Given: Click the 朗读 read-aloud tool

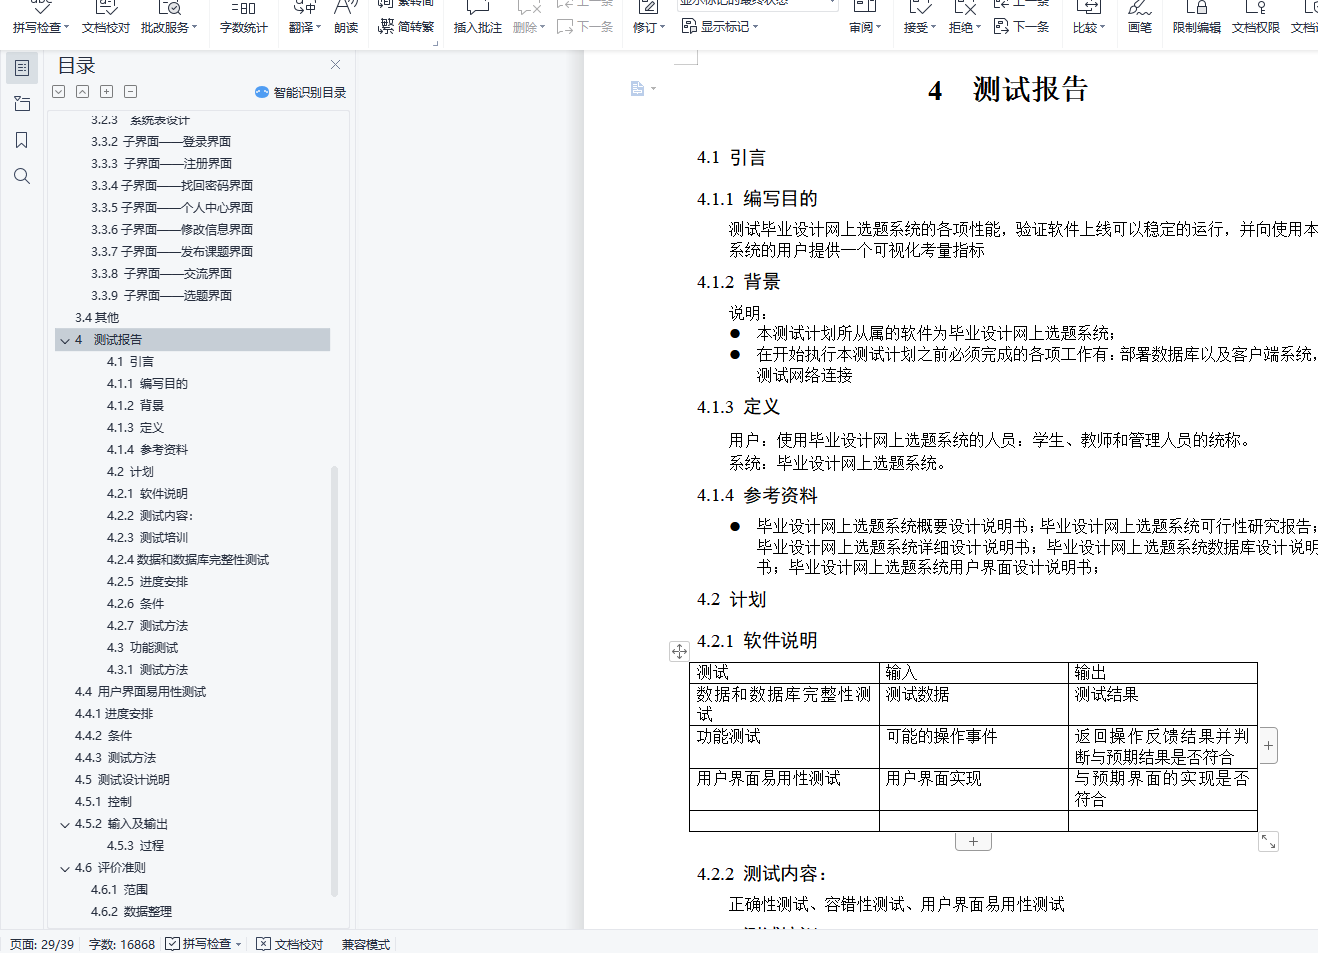Looking at the screenshot, I should 346,18.
